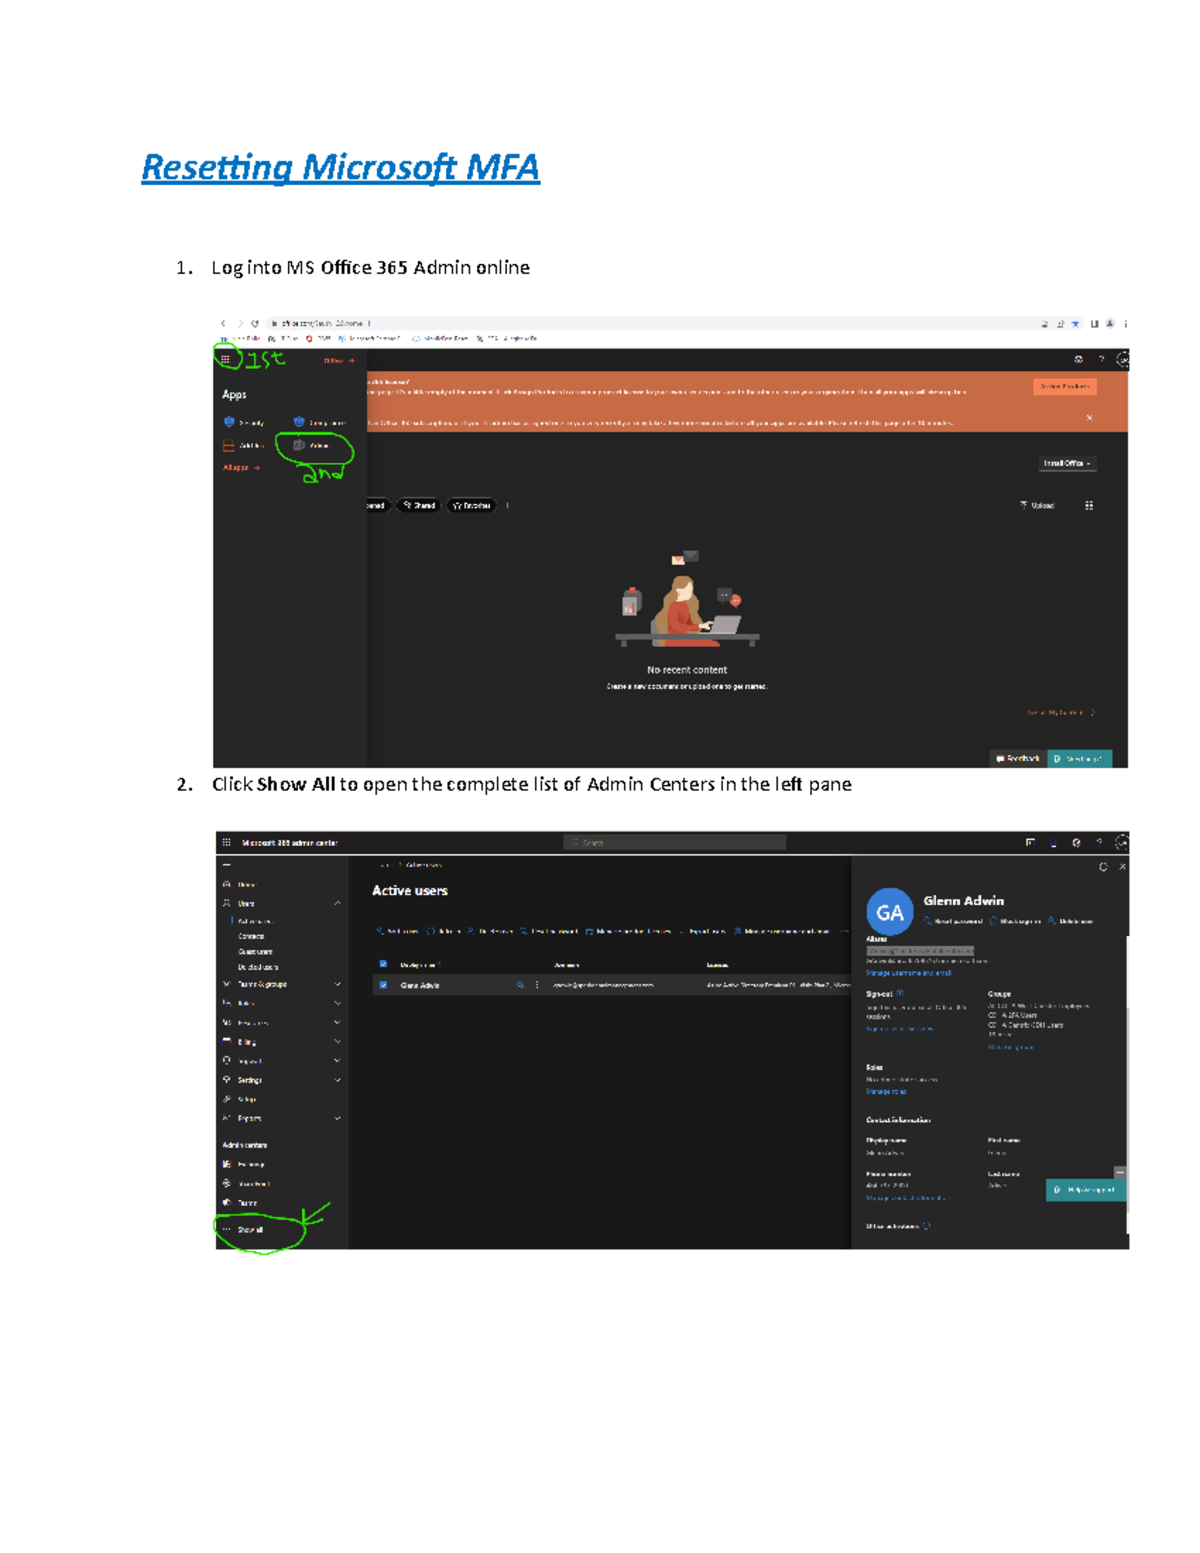Open the Help icon in the admin center header

point(1098,841)
